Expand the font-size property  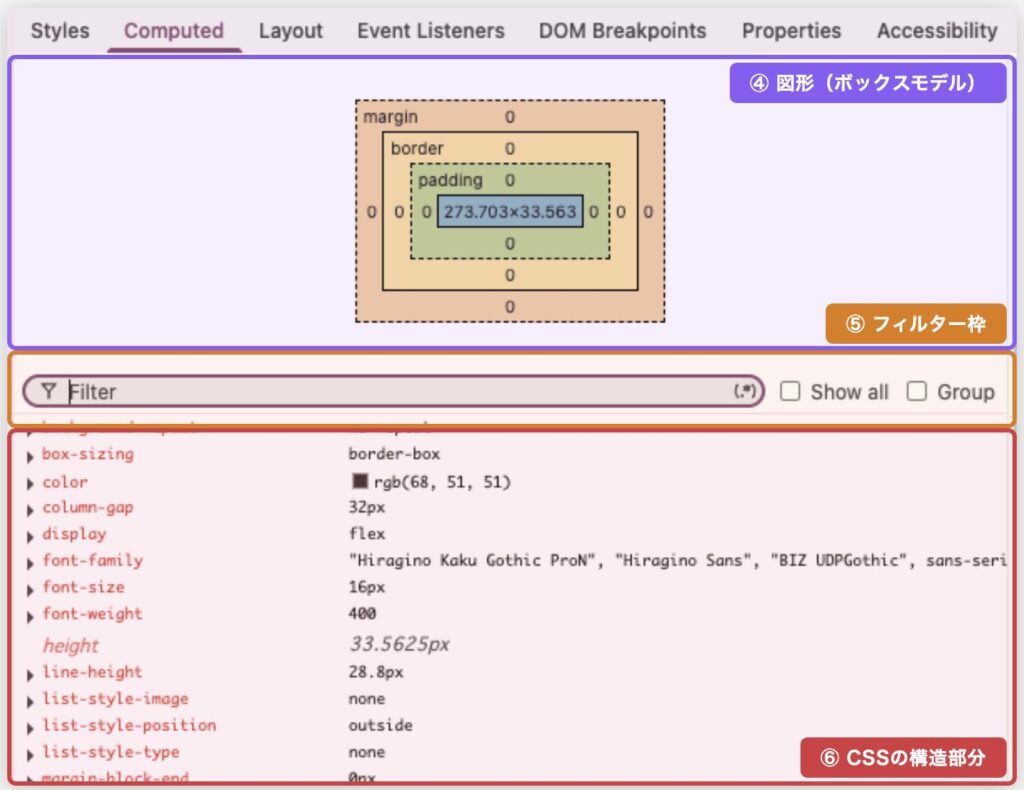(30, 590)
